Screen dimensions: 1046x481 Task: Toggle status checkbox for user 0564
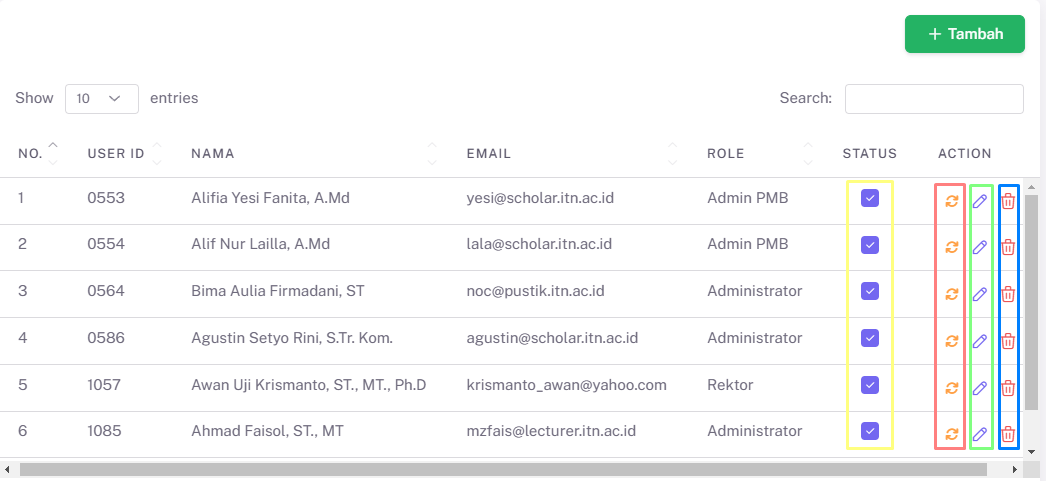click(870, 292)
